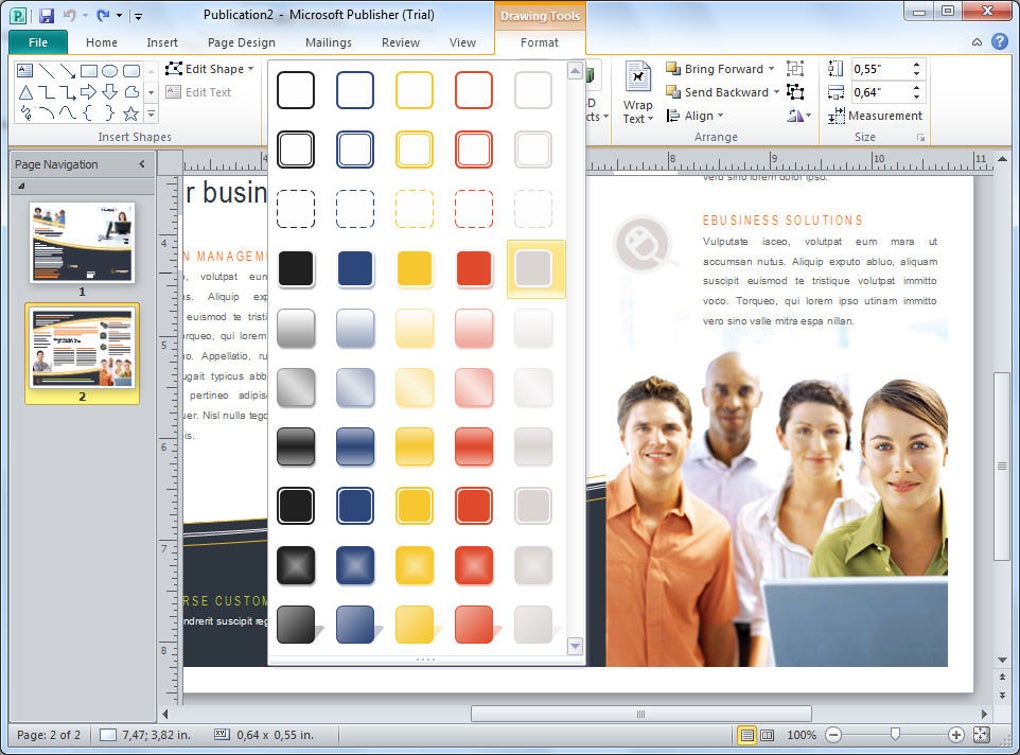
Task: Click the Measurement button in Size group
Action: pos(874,116)
